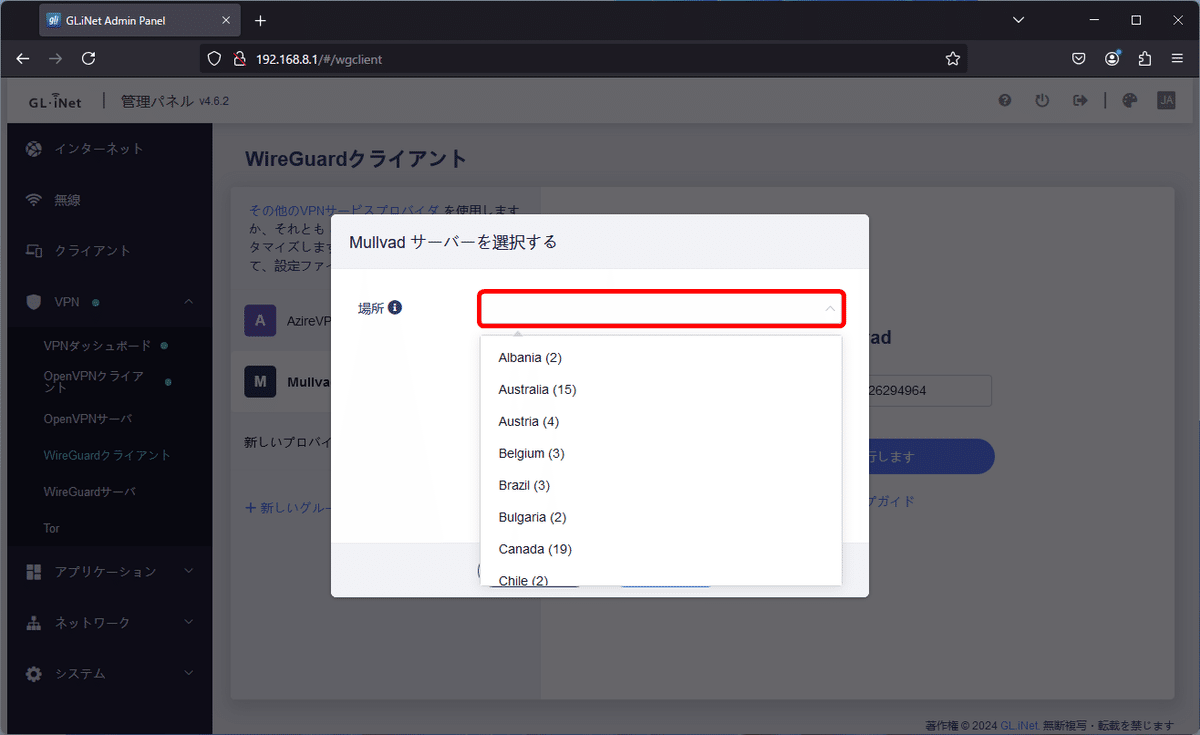Click the VPN shield sidebar icon
This screenshot has width=1200, height=735.
point(34,301)
